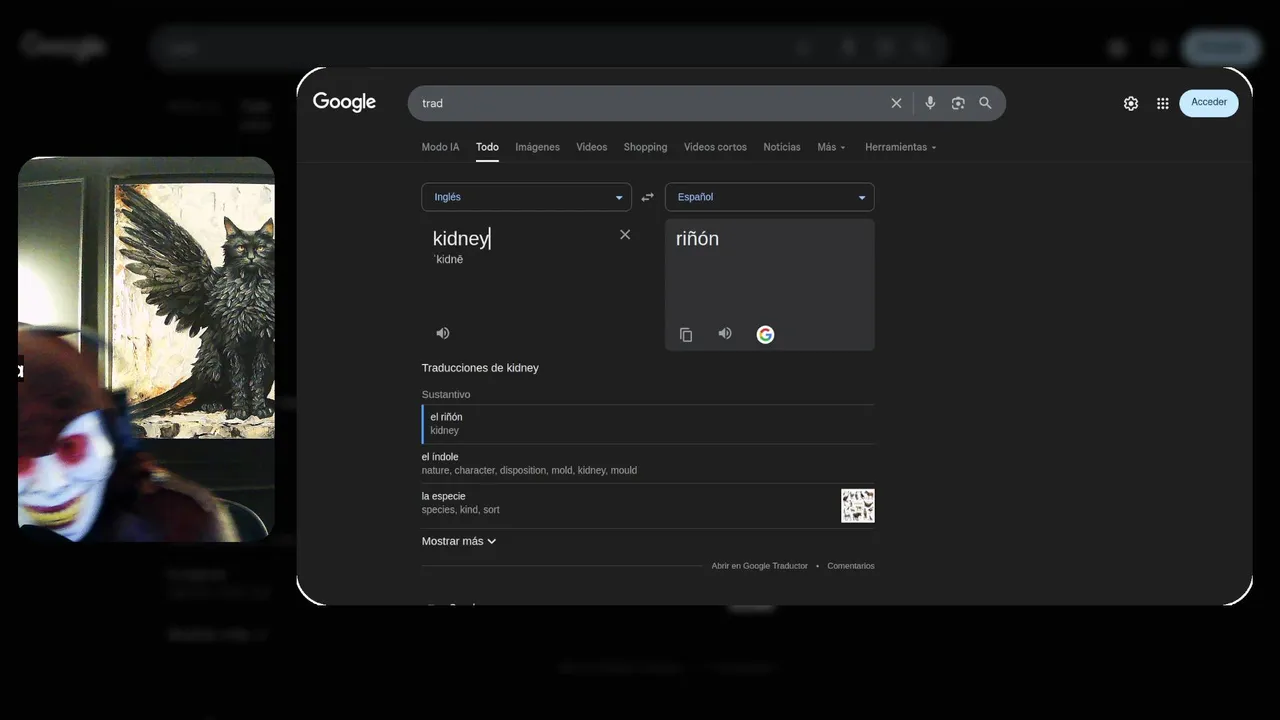
Task: Open the Inglés source language dropdown
Action: click(526, 197)
